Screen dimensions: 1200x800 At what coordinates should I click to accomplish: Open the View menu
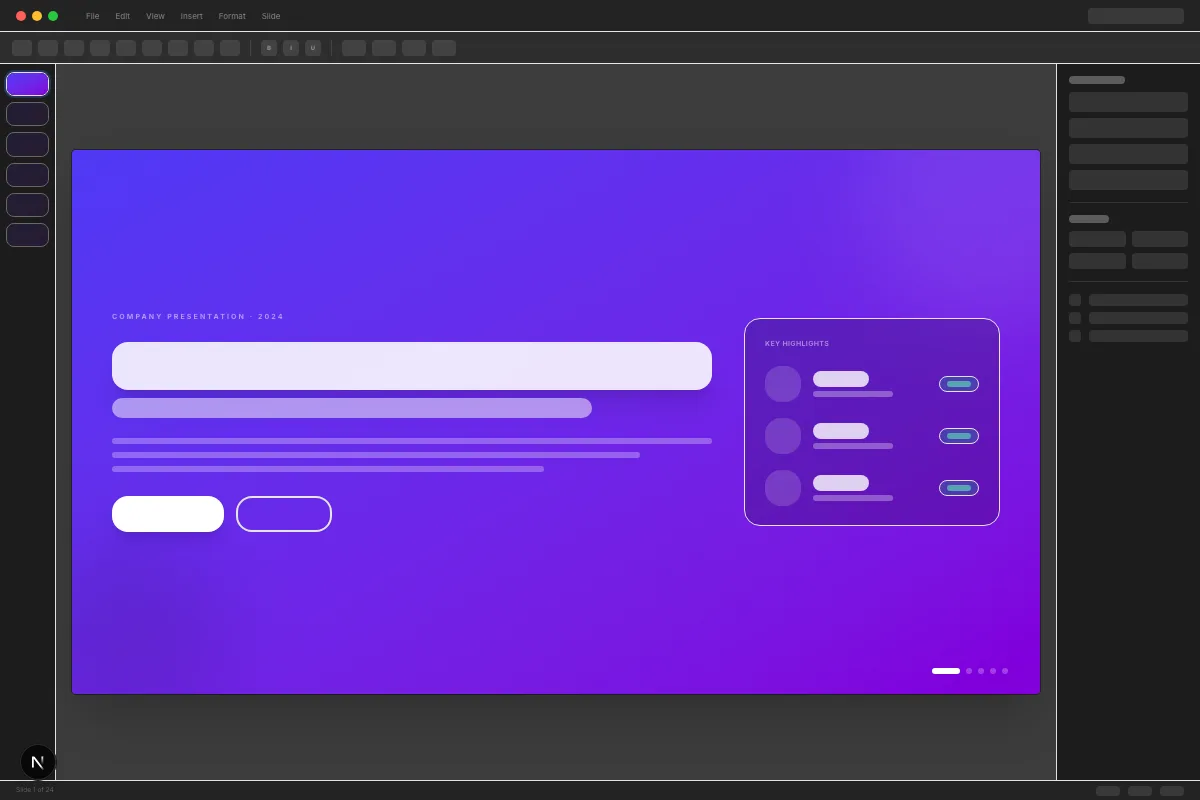[155, 16]
